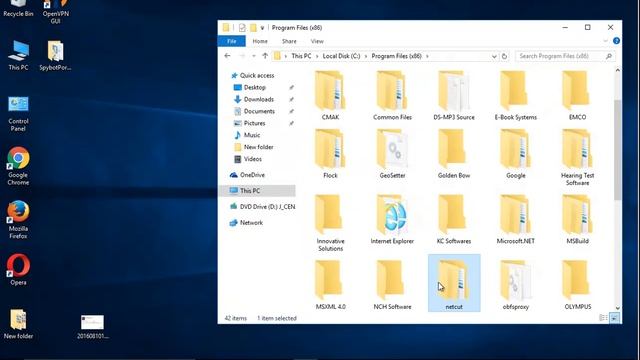Screen dimensions: 640x360
Task: Click This PC in the address path
Action: click(301, 56)
